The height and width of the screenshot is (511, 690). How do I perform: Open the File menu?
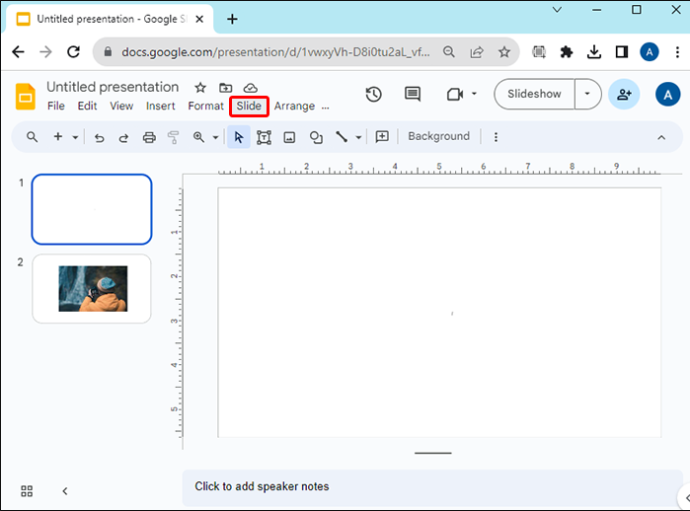56,106
